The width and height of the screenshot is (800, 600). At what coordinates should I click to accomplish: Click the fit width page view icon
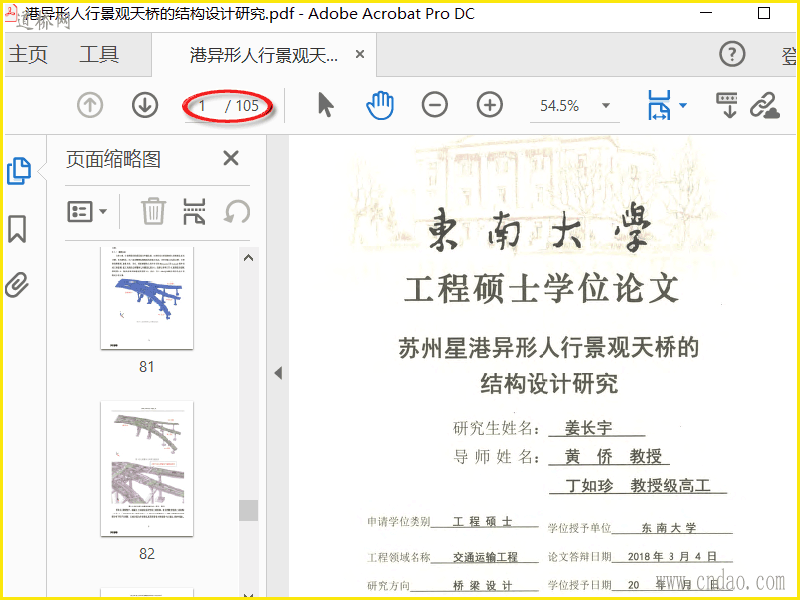(659, 105)
